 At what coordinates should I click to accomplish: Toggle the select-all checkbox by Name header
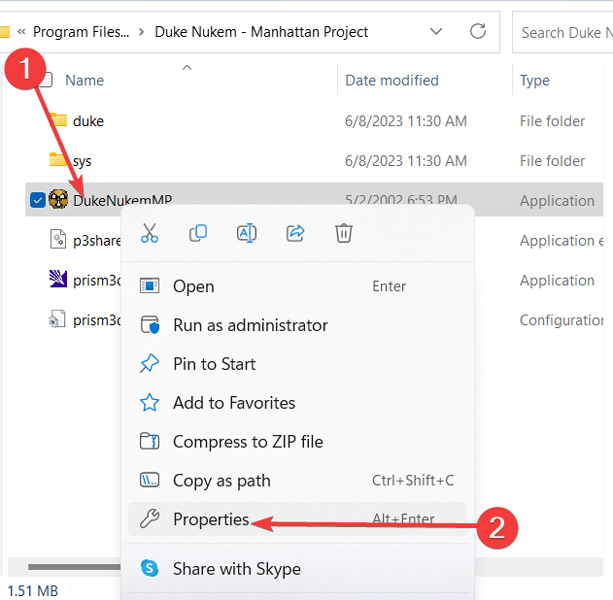pyautogui.click(x=47, y=80)
